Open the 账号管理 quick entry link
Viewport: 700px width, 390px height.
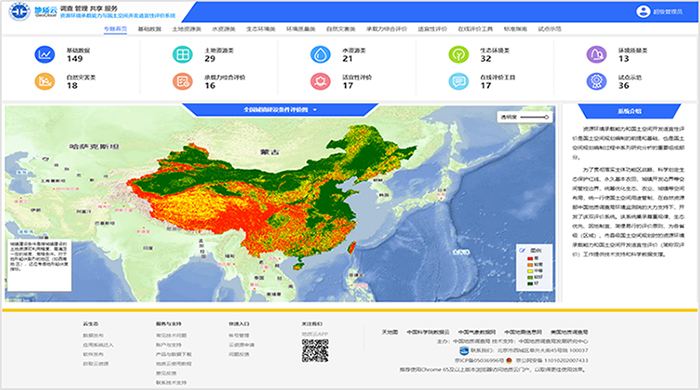pos(239,335)
